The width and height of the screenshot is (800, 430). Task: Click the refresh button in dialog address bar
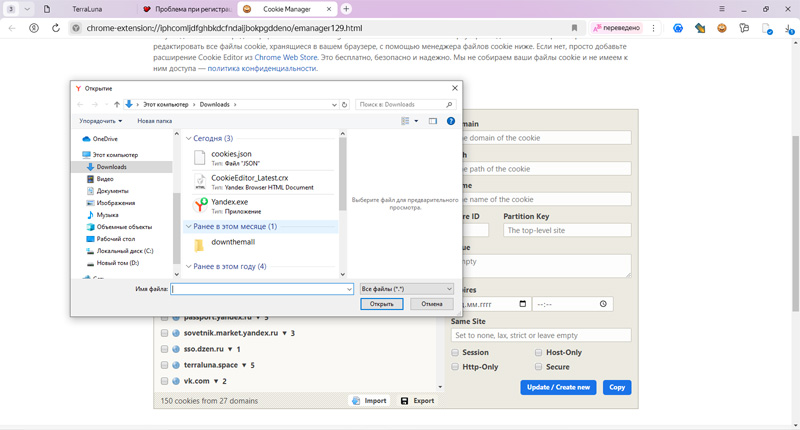pos(345,104)
